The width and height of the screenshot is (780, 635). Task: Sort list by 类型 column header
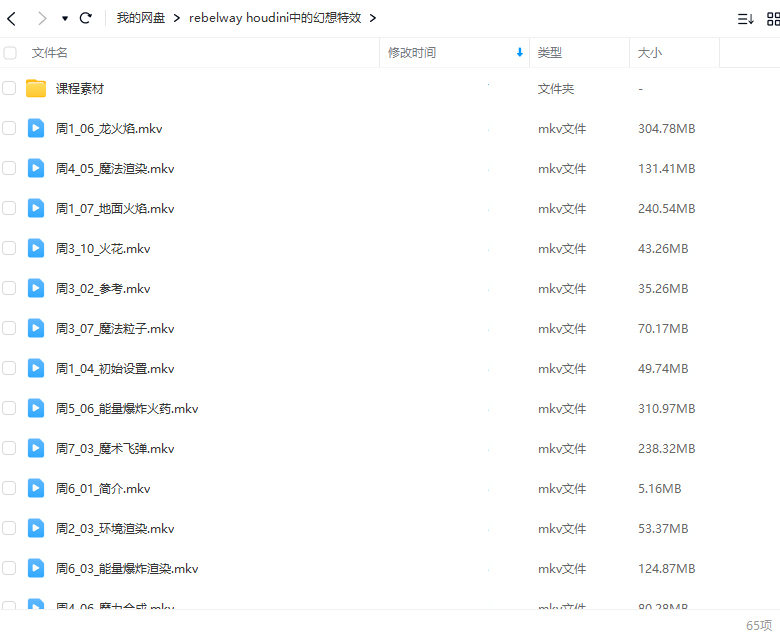[550, 53]
